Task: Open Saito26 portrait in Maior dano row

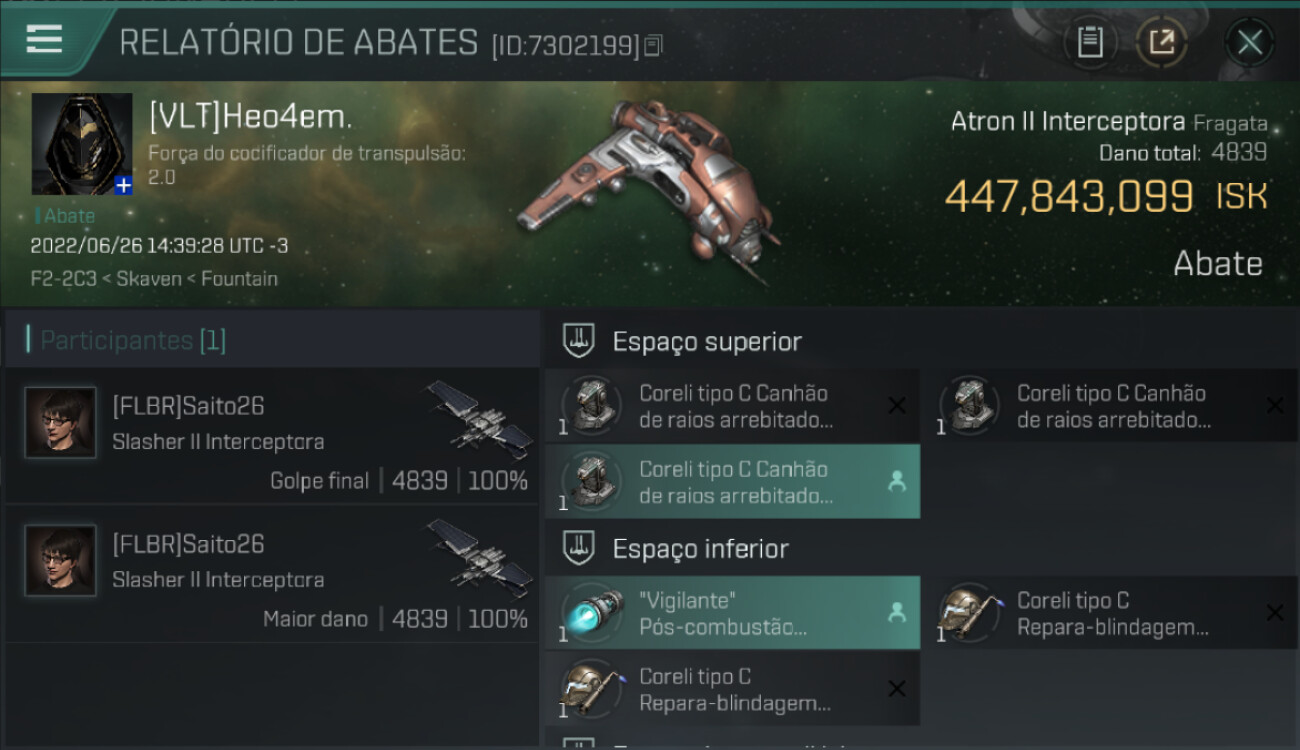Action: pyautogui.click(x=61, y=561)
